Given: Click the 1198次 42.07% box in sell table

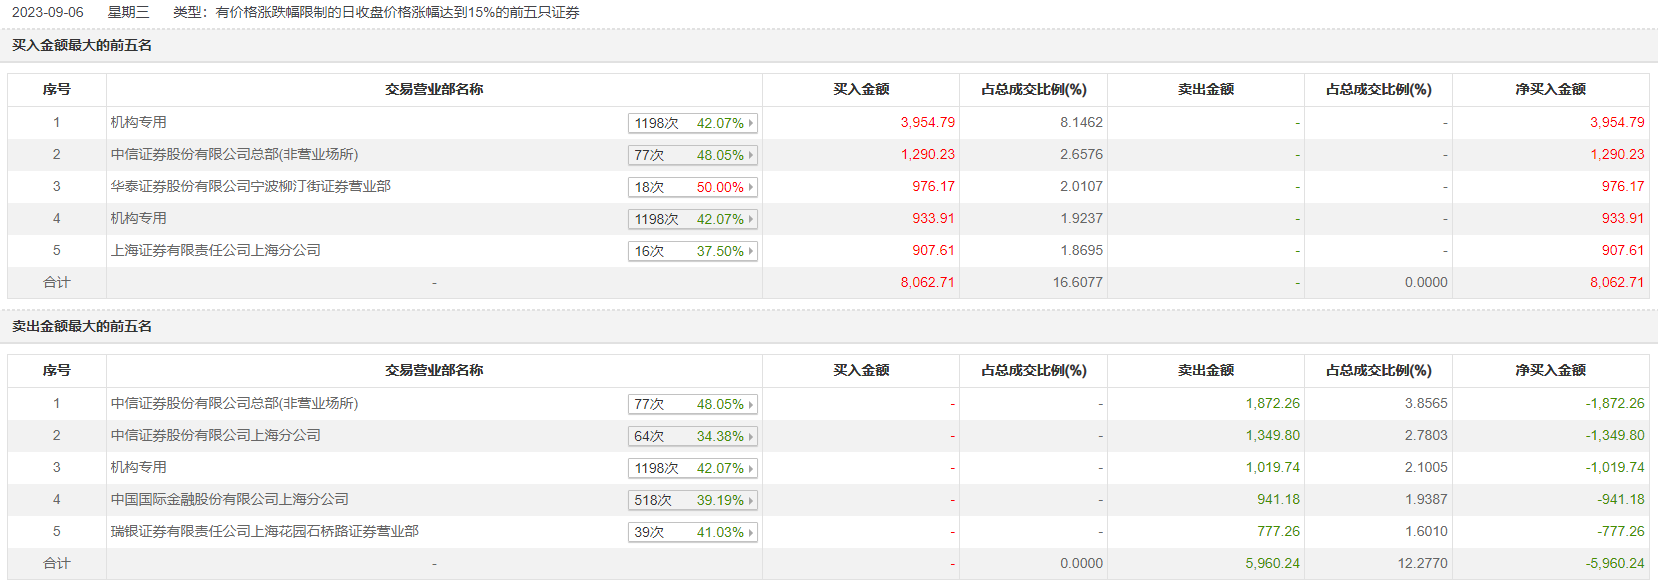Looking at the screenshot, I should 692,468.
